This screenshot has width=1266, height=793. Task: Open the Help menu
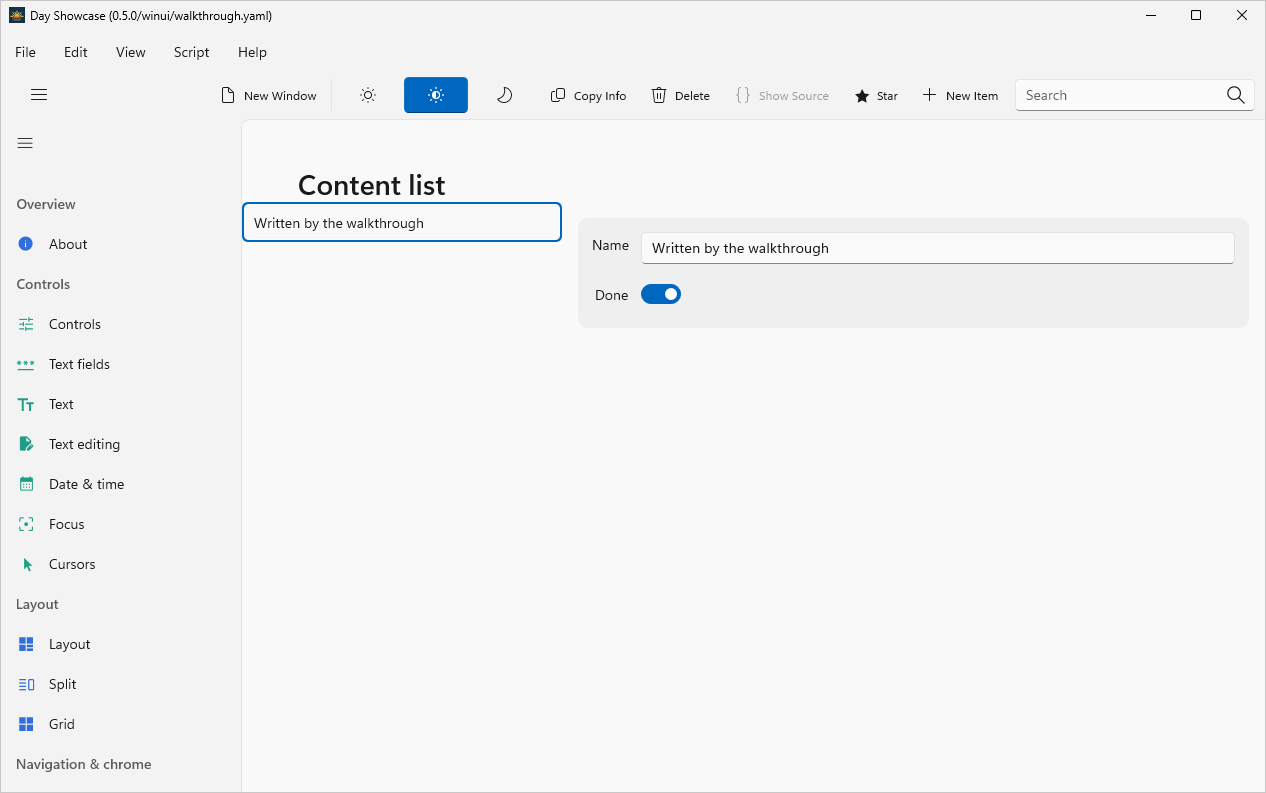252,52
